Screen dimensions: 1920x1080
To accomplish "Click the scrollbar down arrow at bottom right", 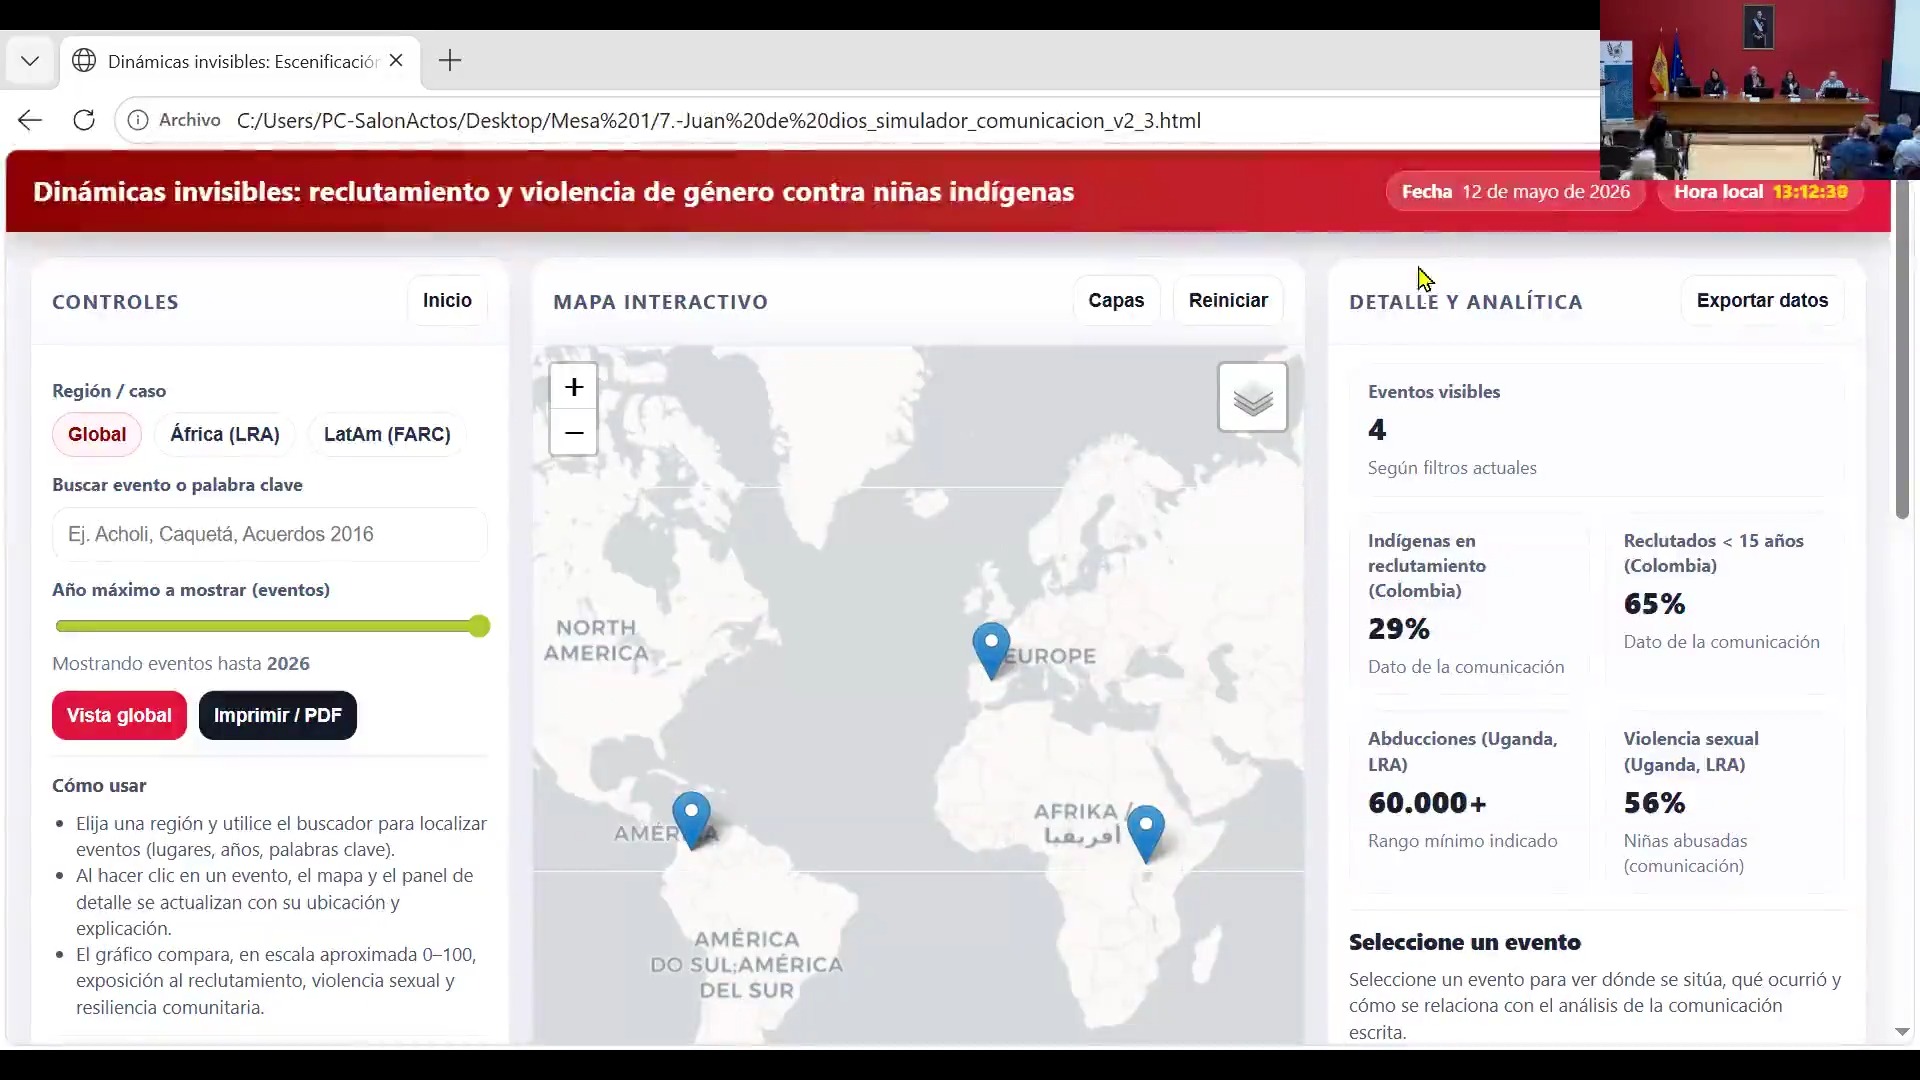I will [x=1902, y=1031].
